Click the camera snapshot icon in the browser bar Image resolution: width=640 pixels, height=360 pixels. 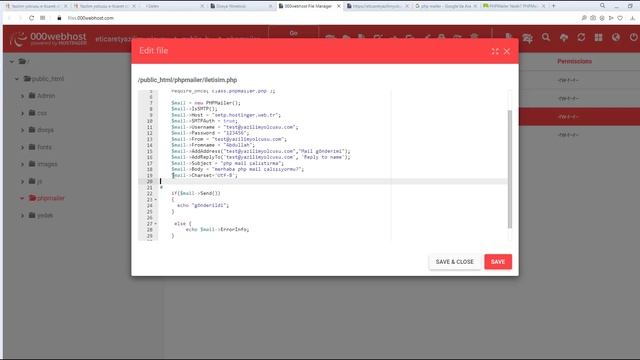pos(593,18)
